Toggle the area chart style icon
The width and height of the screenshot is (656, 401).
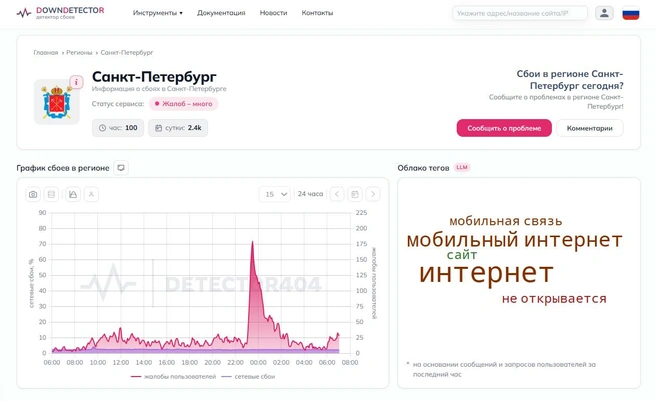pyautogui.click(x=73, y=194)
